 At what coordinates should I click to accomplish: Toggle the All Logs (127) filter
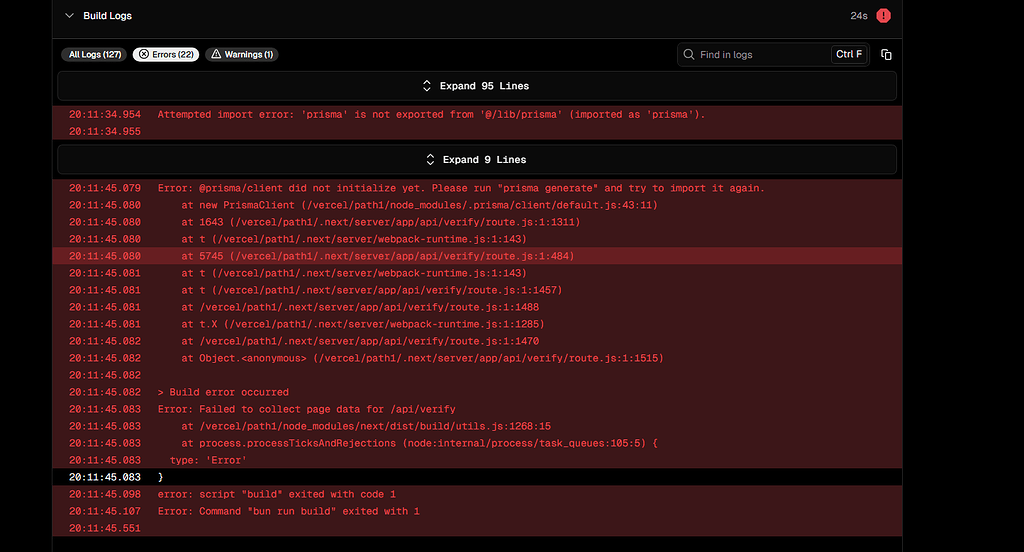[x=95, y=54]
